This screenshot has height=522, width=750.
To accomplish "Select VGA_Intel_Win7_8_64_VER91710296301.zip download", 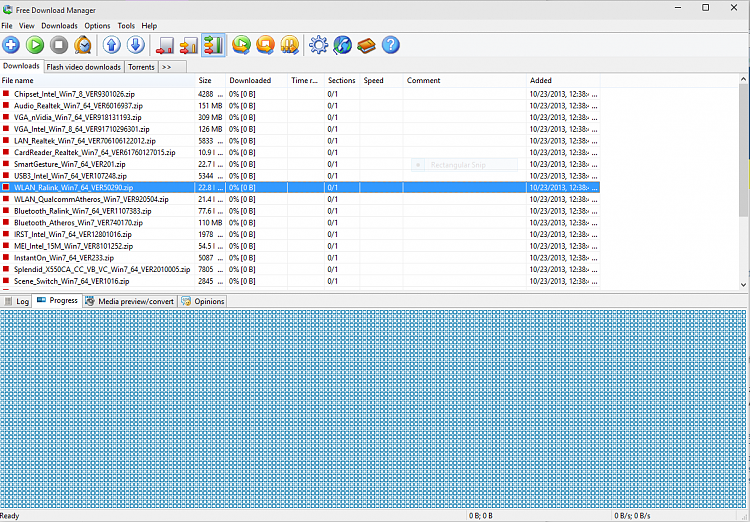I will click(x=300, y=129).
